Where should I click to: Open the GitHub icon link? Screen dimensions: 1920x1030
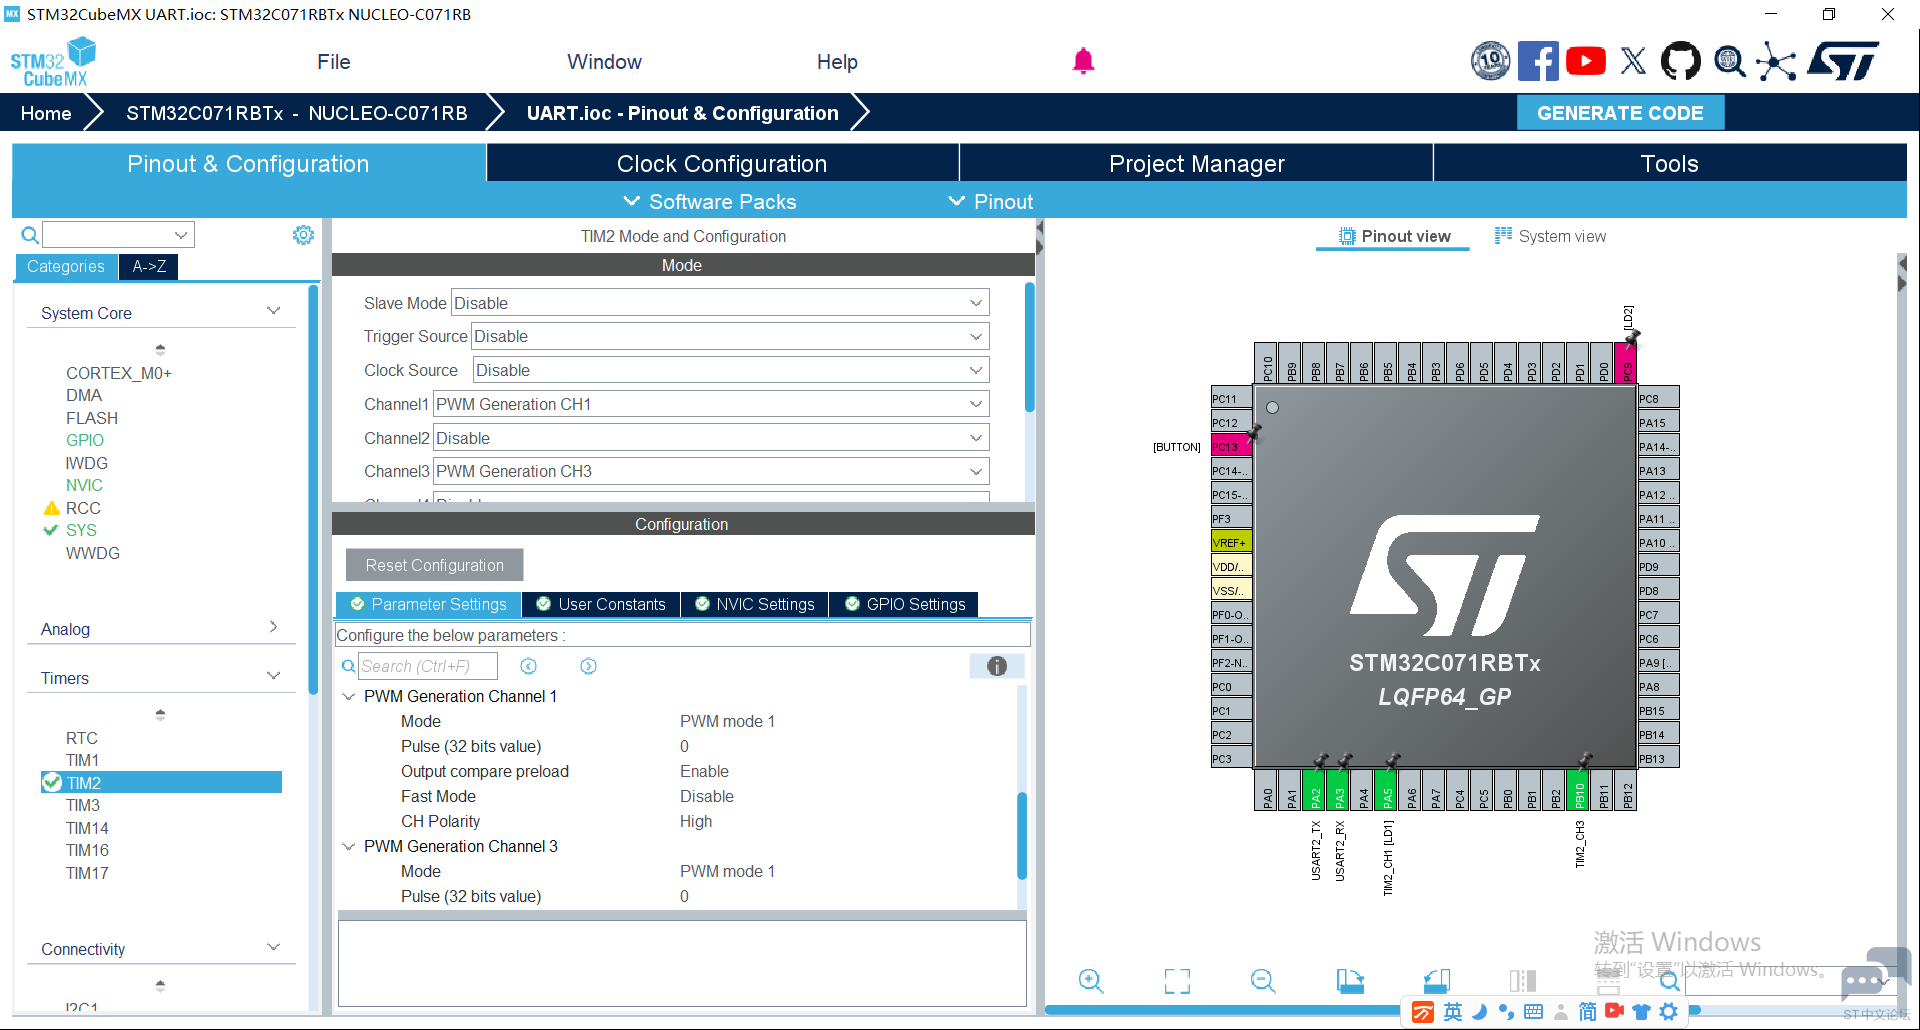point(1680,61)
